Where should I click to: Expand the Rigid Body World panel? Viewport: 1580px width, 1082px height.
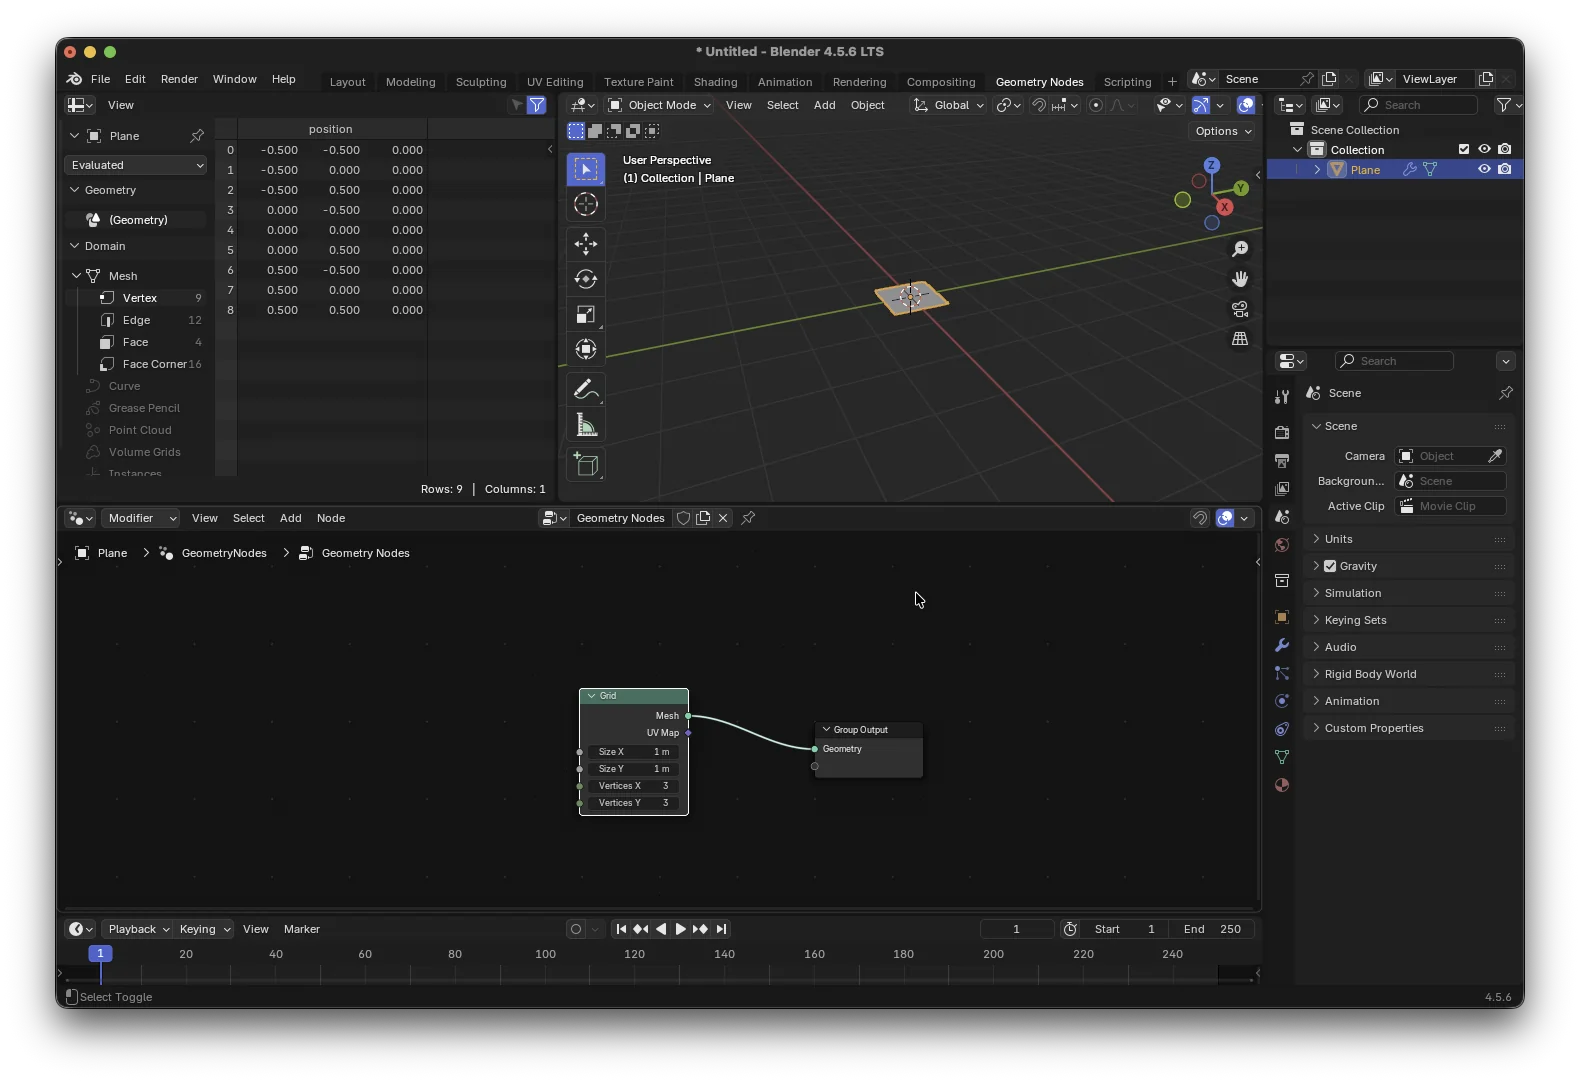1370,674
